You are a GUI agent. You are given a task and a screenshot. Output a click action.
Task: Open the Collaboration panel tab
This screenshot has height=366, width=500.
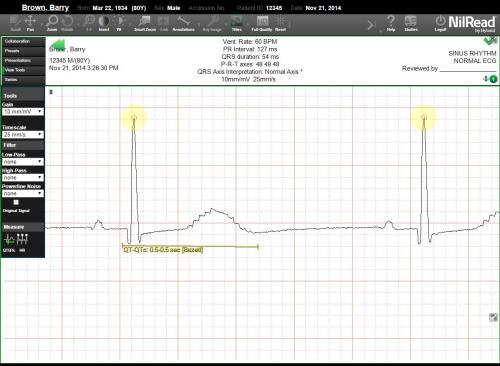[23, 41]
